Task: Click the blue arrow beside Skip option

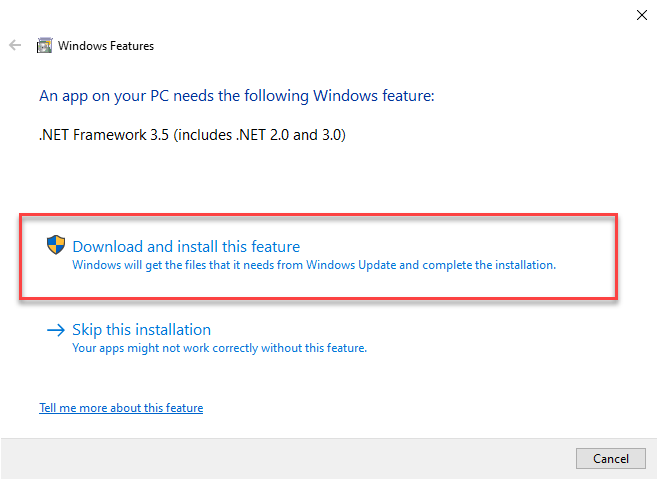Action: (x=55, y=330)
